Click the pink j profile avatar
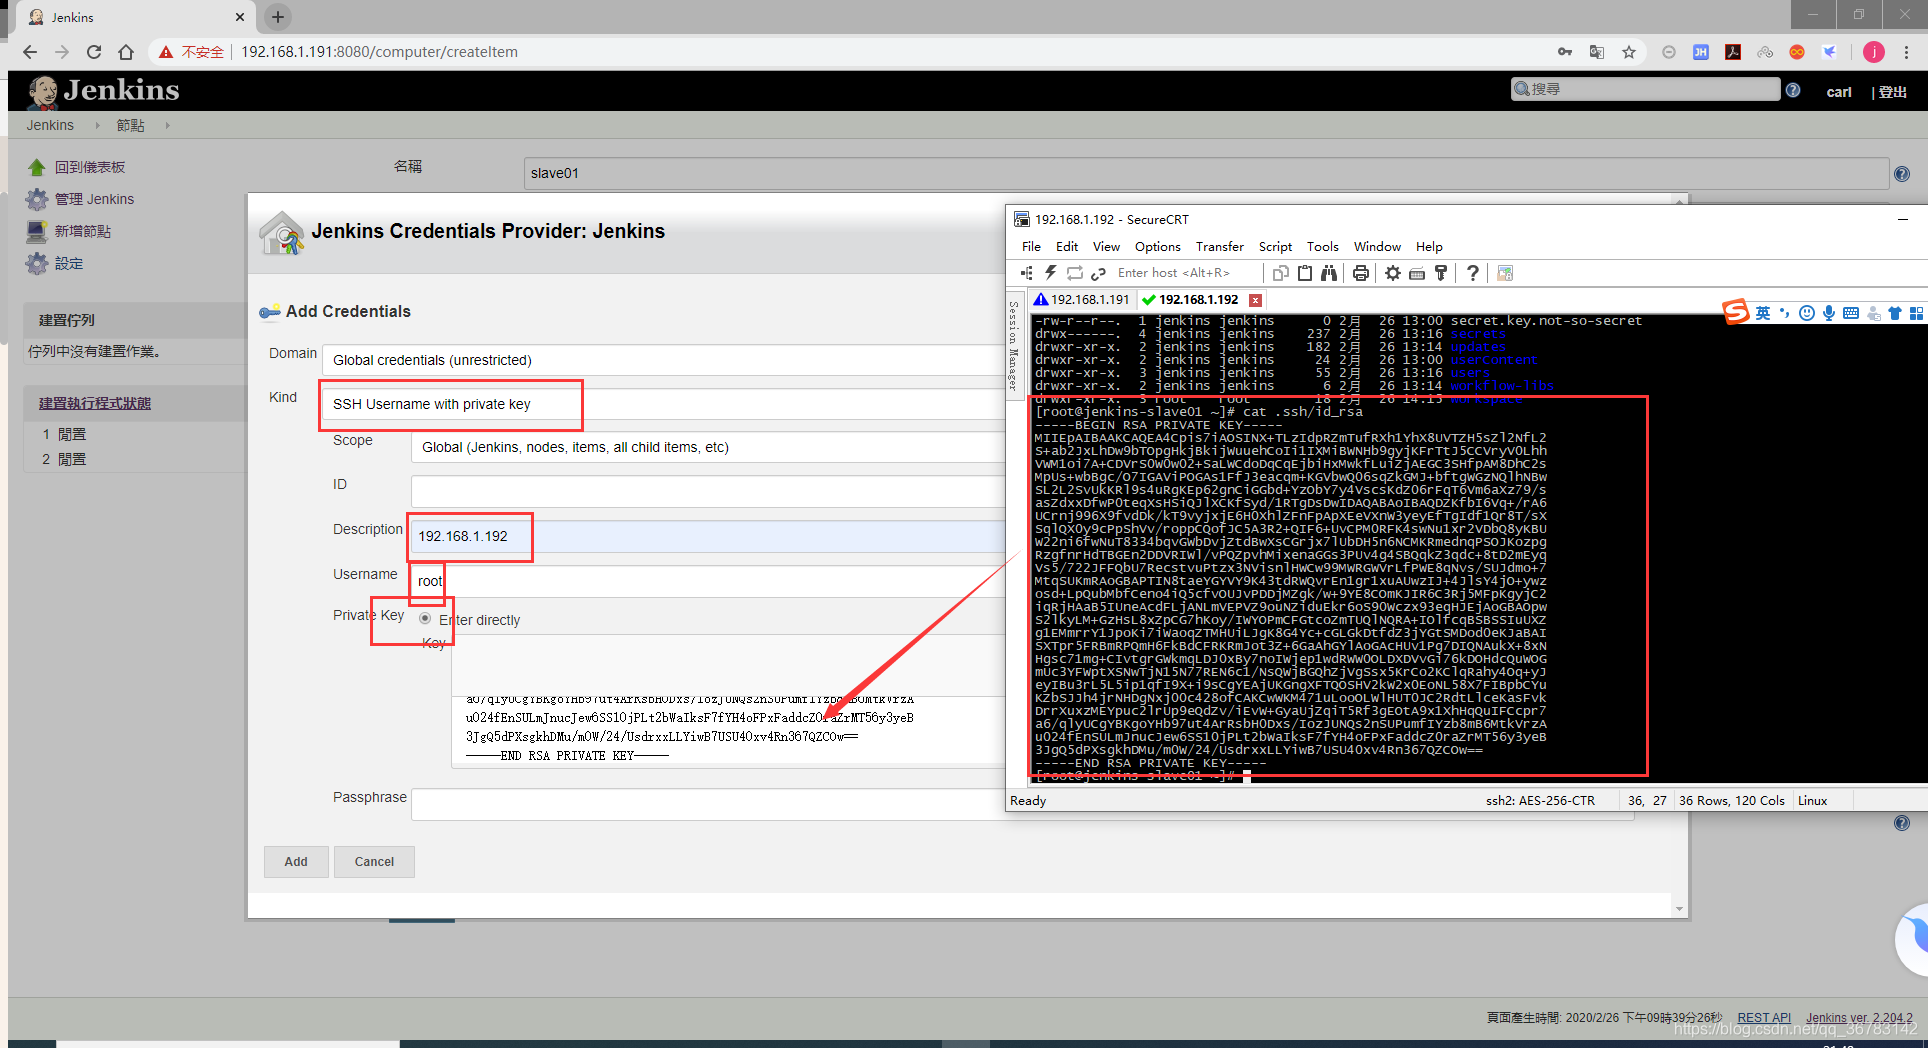 pyautogui.click(x=1874, y=52)
